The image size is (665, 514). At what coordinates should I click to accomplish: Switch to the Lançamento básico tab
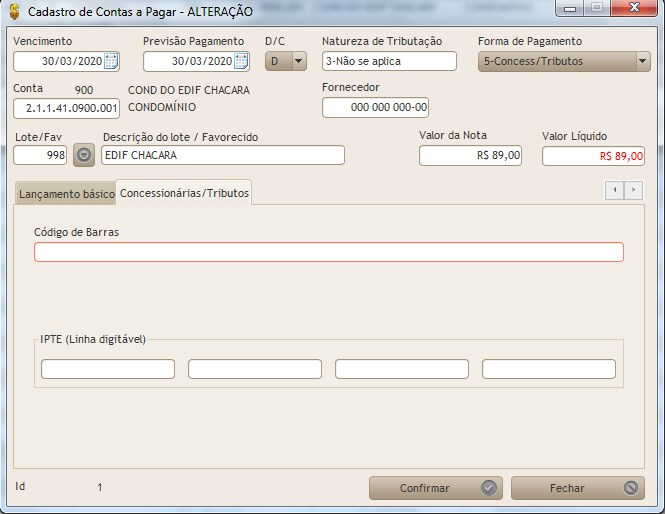[x=66, y=193]
